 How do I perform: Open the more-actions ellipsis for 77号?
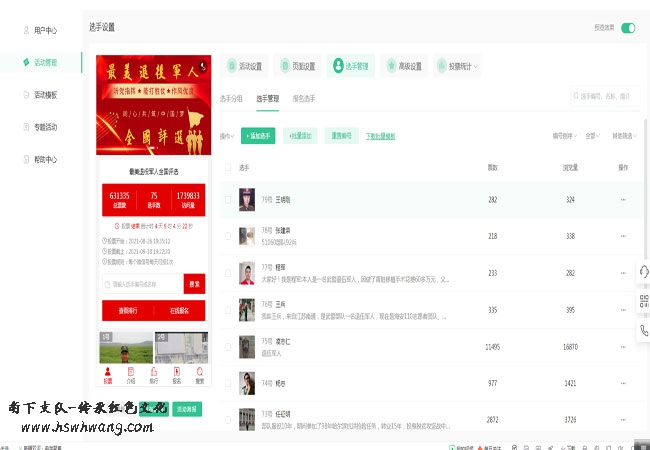point(623,273)
